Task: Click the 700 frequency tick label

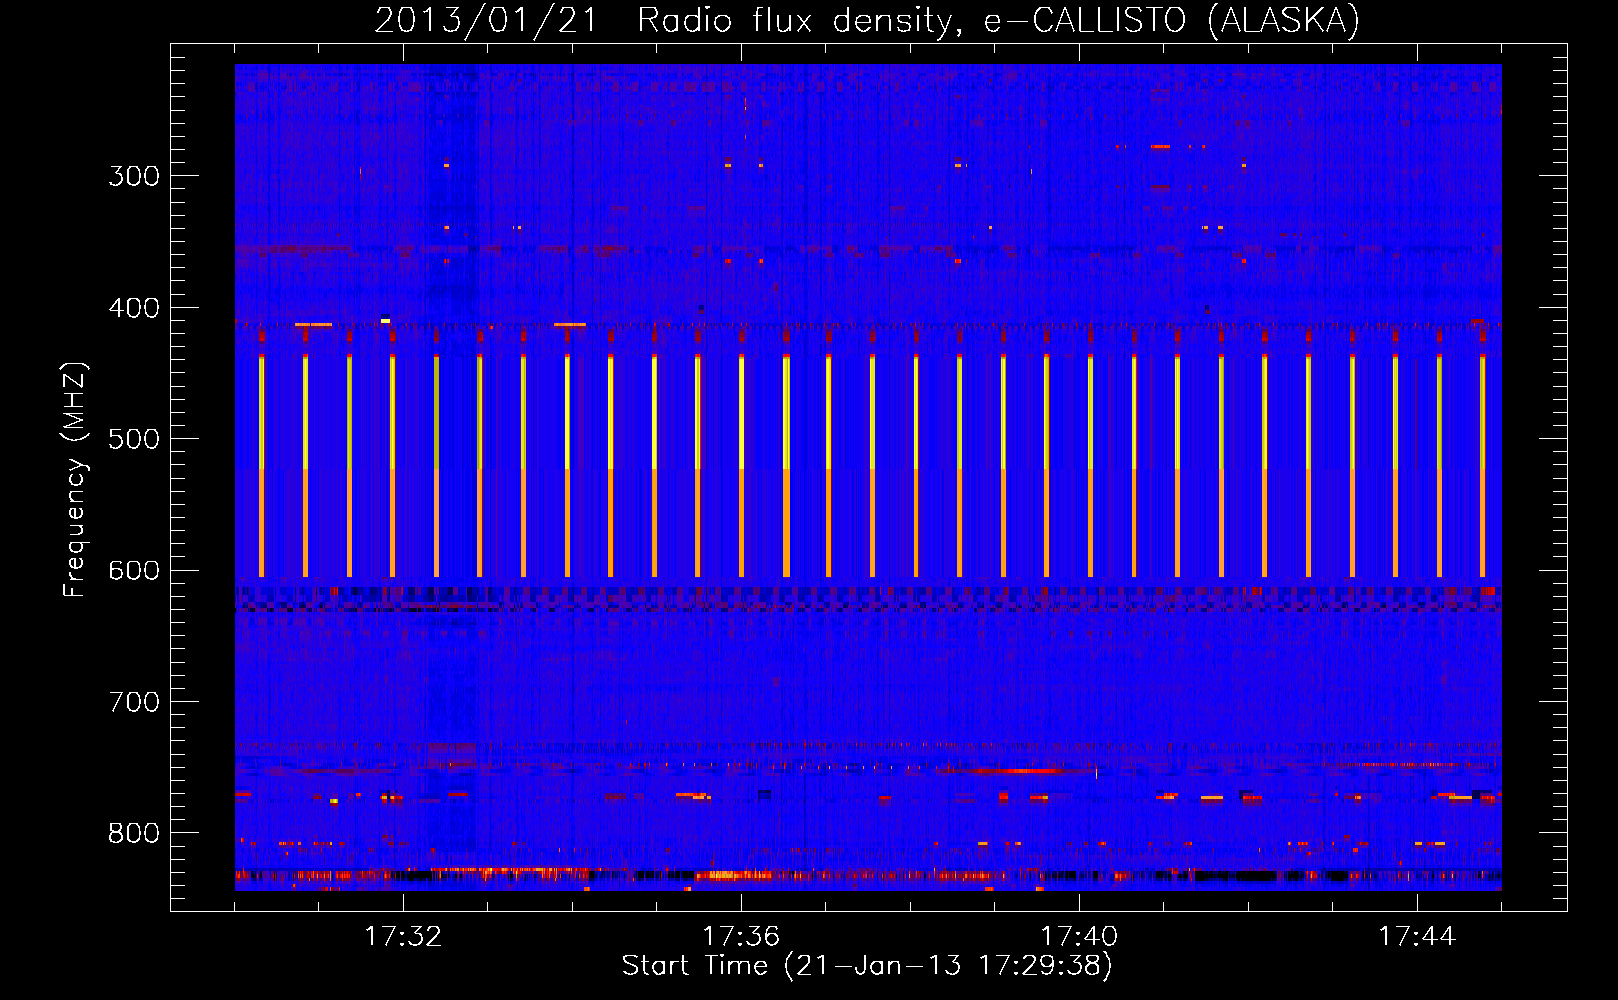Action: click(134, 702)
